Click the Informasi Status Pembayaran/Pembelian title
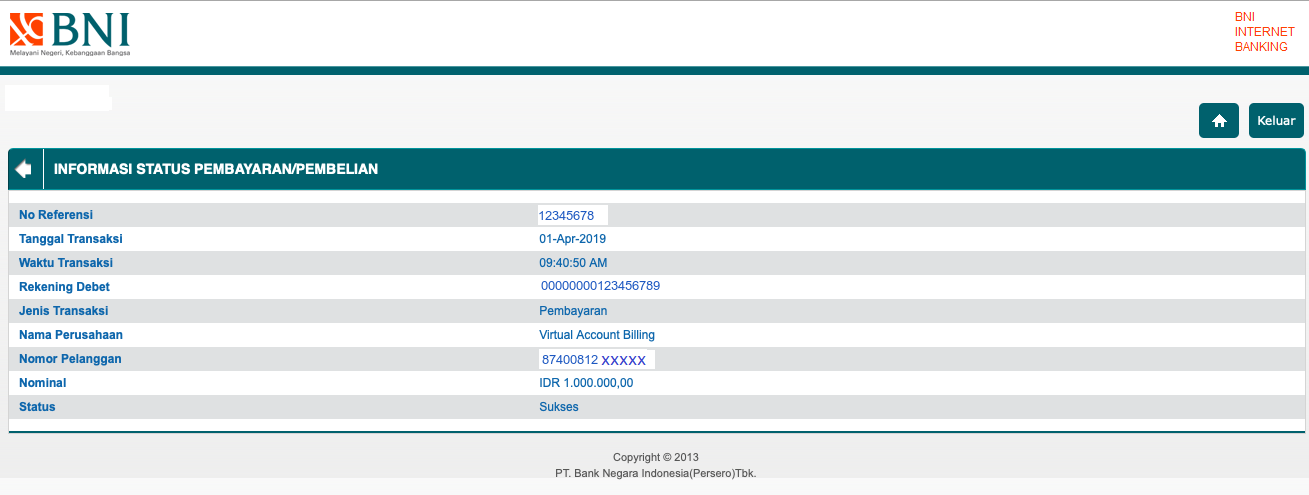This screenshot has height=495, width=1309. tap(216, 169)
